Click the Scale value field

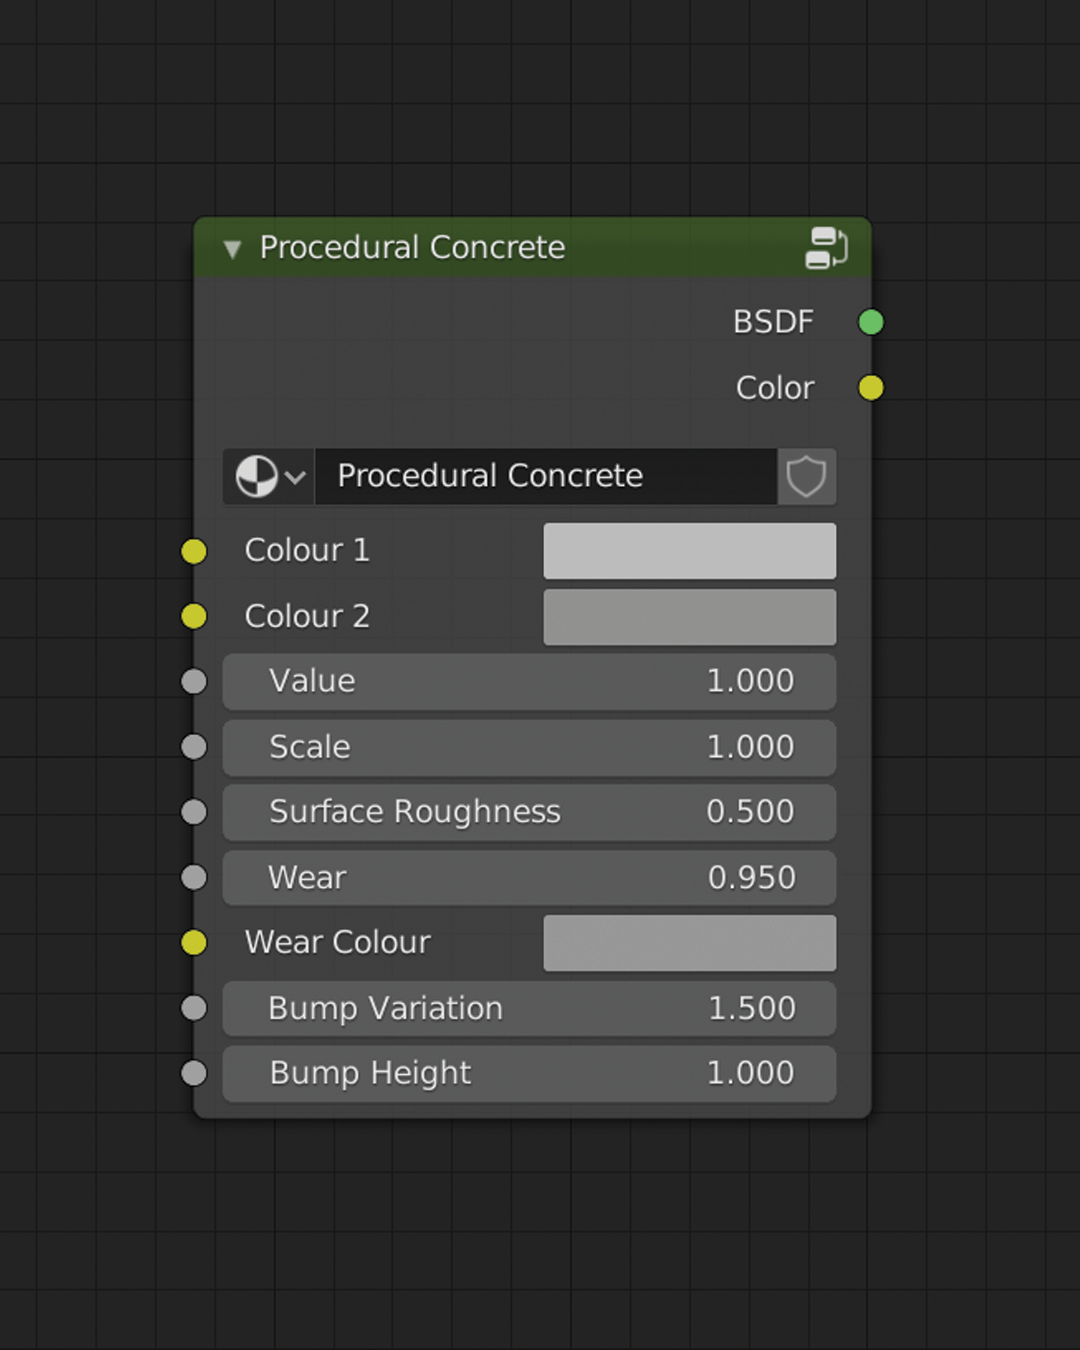point(528,747)
